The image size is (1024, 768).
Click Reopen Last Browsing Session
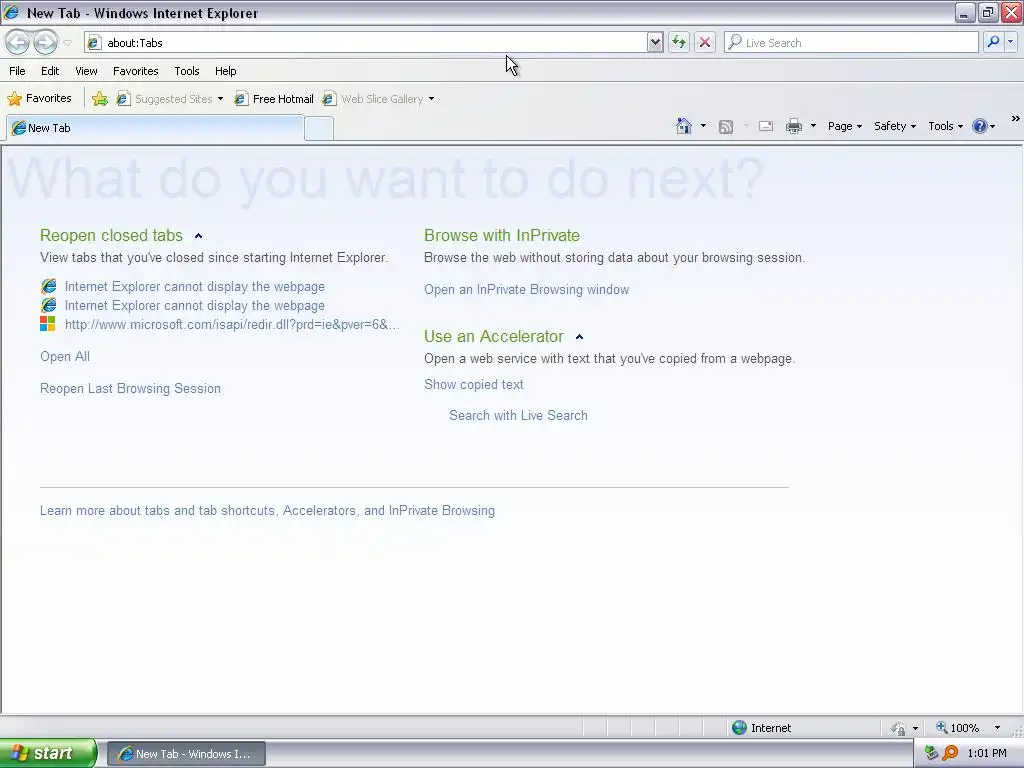pos(130,389)
